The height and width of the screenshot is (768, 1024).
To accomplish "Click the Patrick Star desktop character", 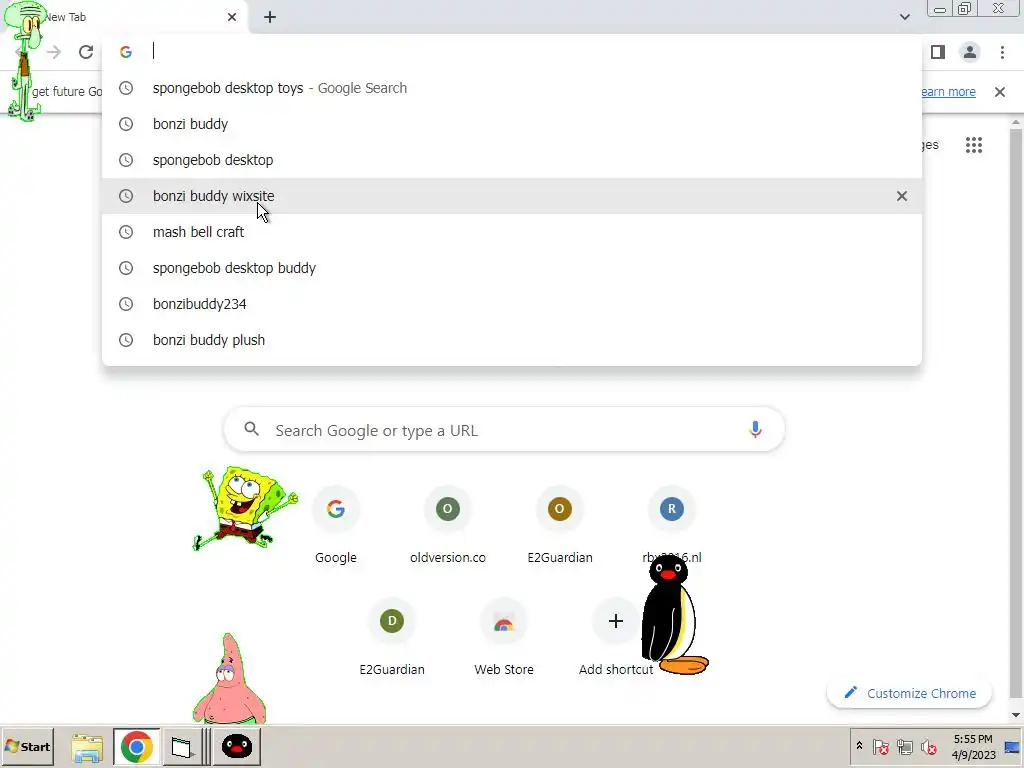I will 229,679.
